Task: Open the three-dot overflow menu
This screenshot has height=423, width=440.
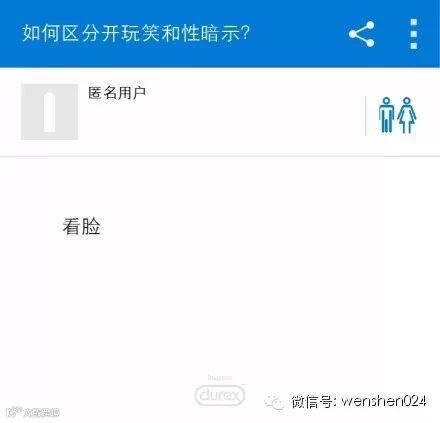Action: pyautogui.click(x=414, y=34)
